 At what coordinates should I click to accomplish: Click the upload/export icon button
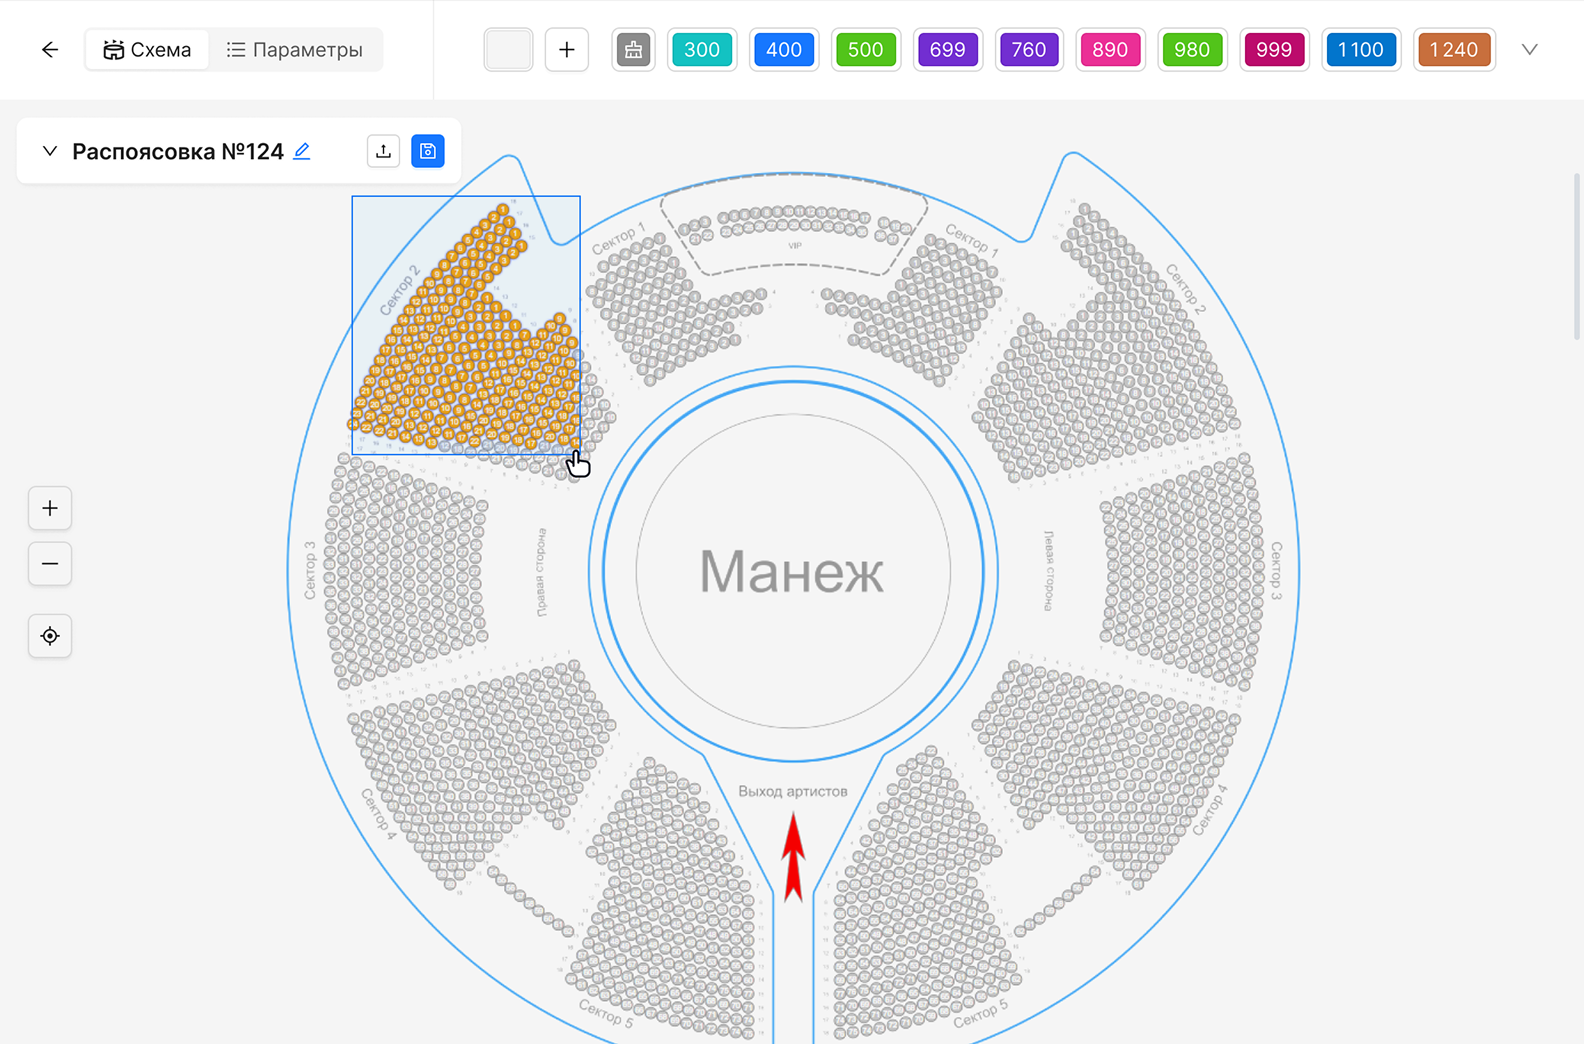point(383,151)
